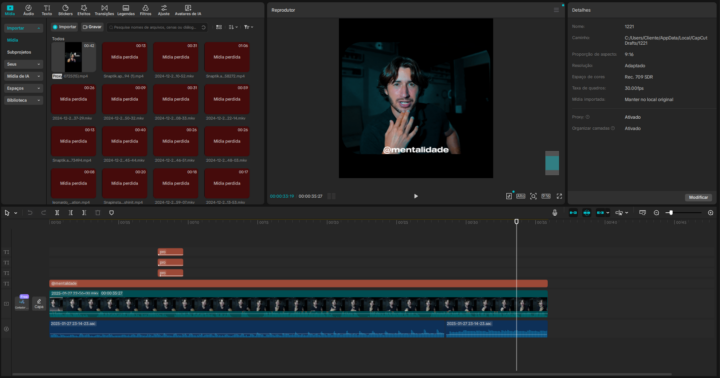The image size is (720, 378).
Task: Toggle the preview ratio scale icon
Action: [521, 196]
